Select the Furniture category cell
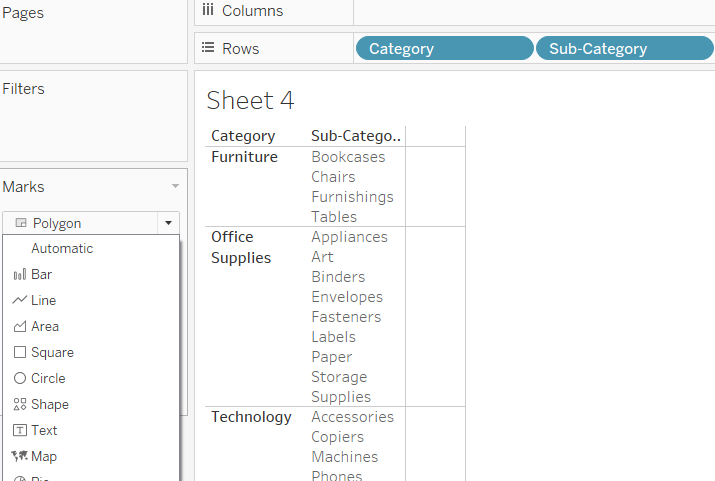 pyautogui.click(x=244, y=157)
